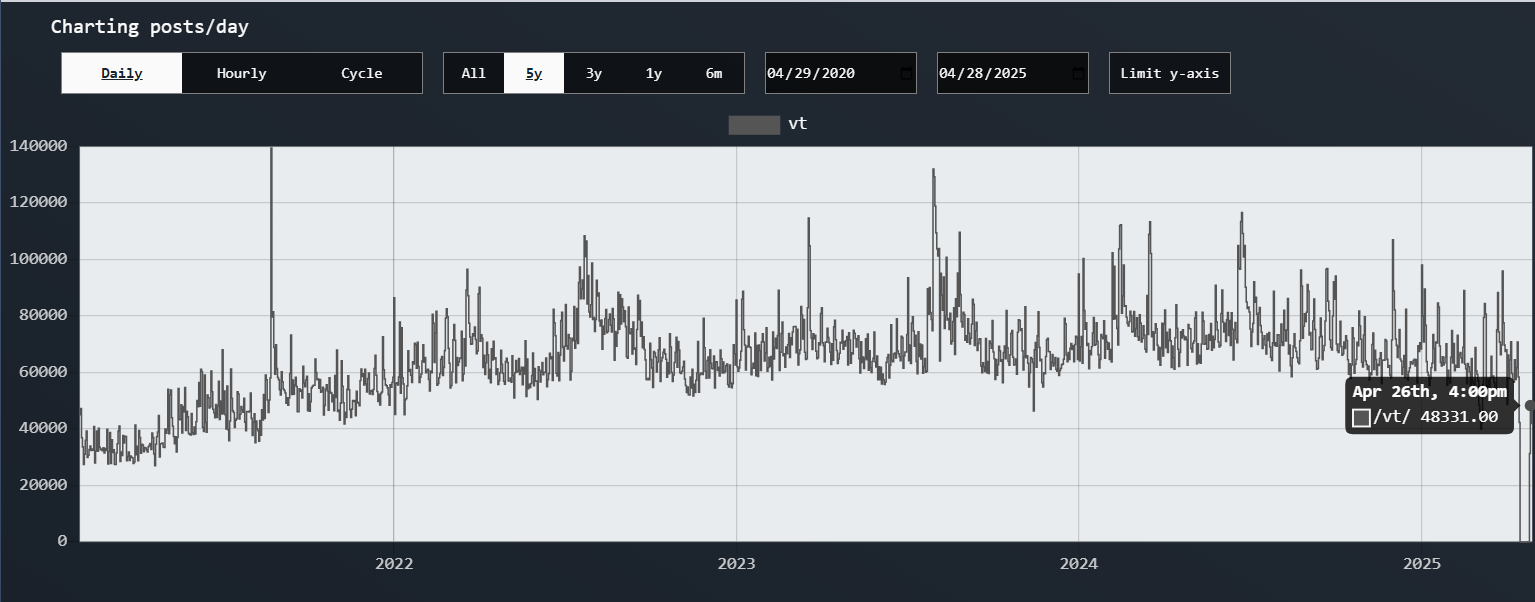Switch to Hourly view
Viewport: 1535px width, 602px height.
click(x=241, y=73)
